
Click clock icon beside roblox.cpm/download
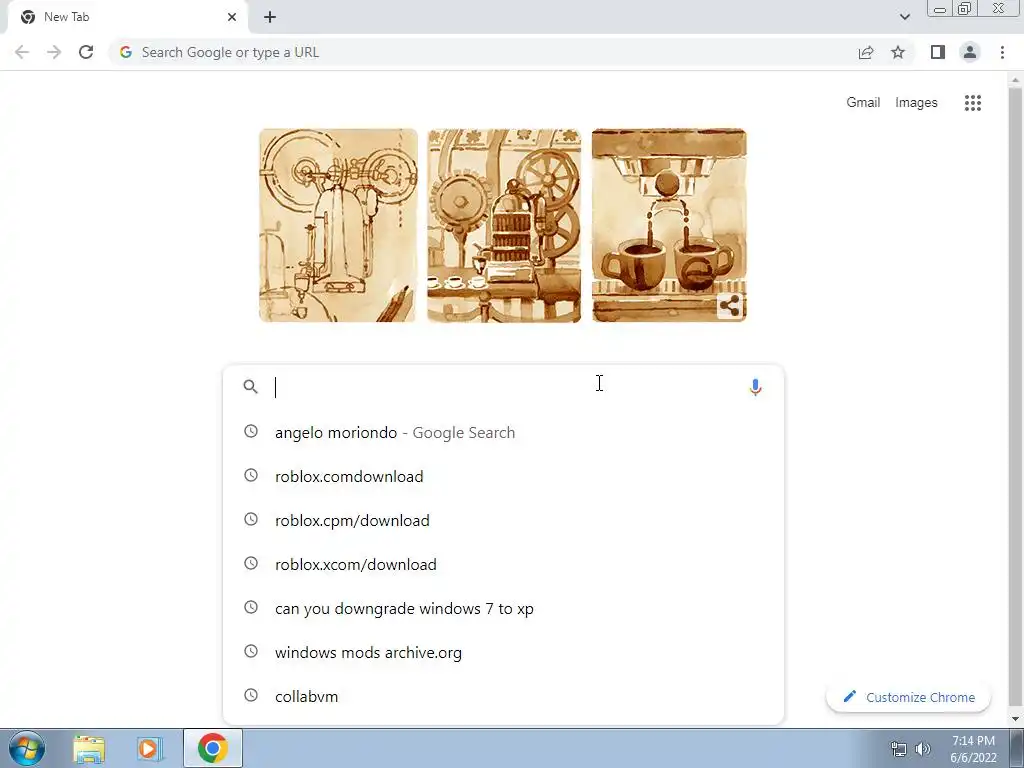click(x=251, y=519)
